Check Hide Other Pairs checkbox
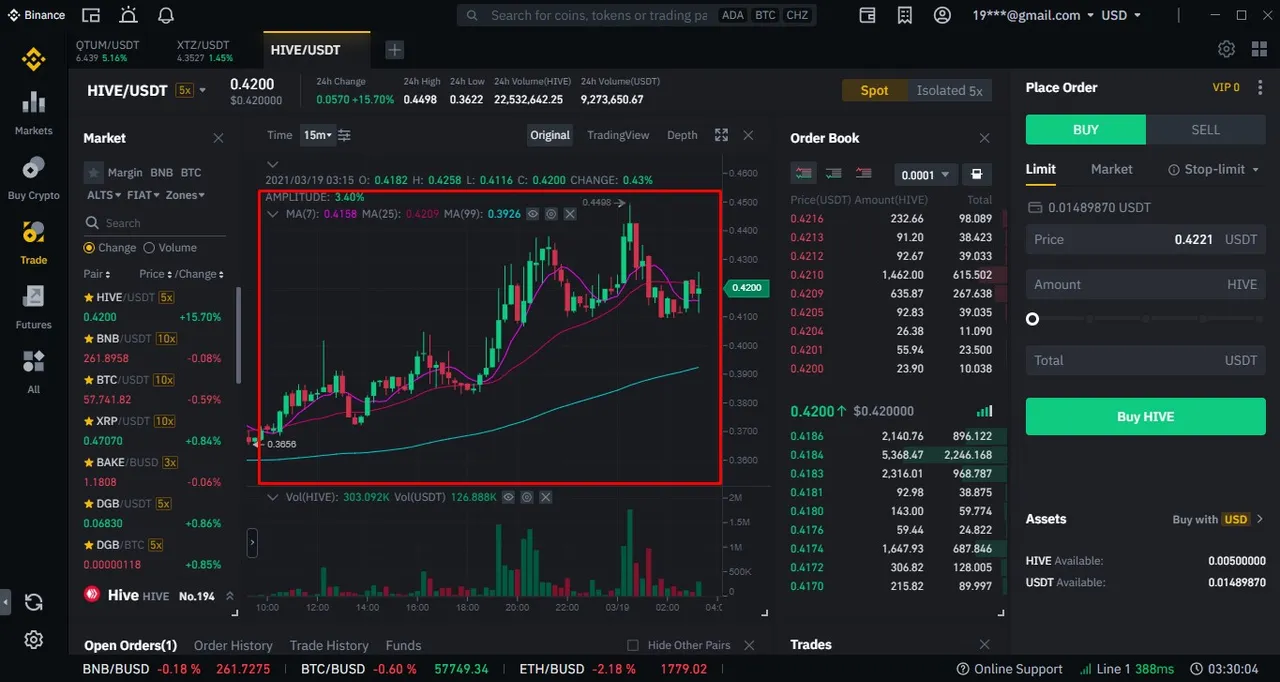The height and width of the screenshot is (682, 1280). [x=632, y=645]
